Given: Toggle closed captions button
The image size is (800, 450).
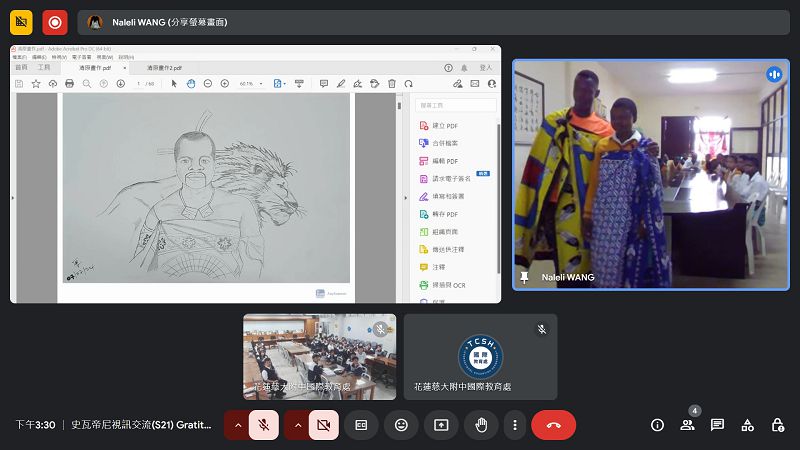Looking at the screenshot, I should click(361, 425).
